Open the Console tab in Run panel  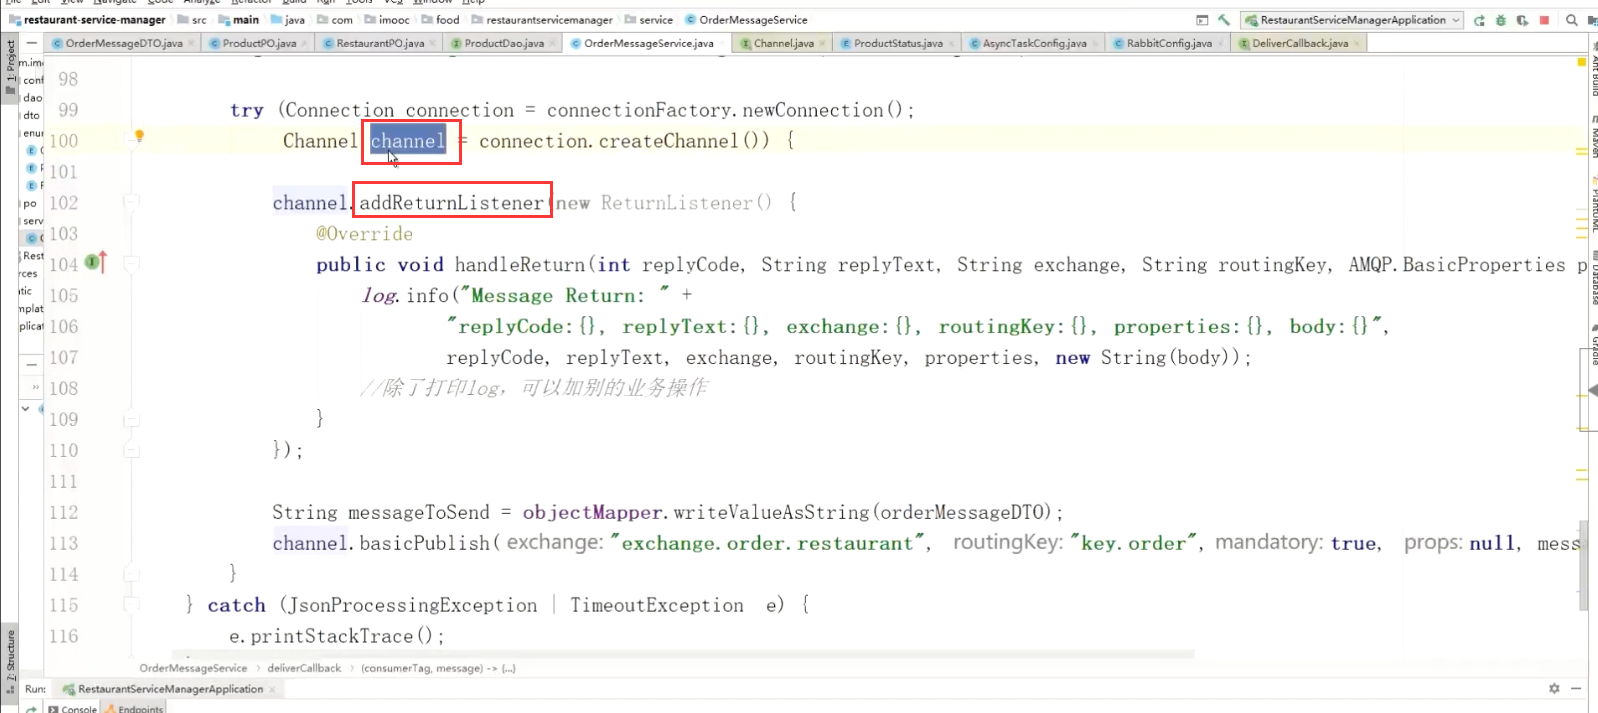[x=72, y=709]
